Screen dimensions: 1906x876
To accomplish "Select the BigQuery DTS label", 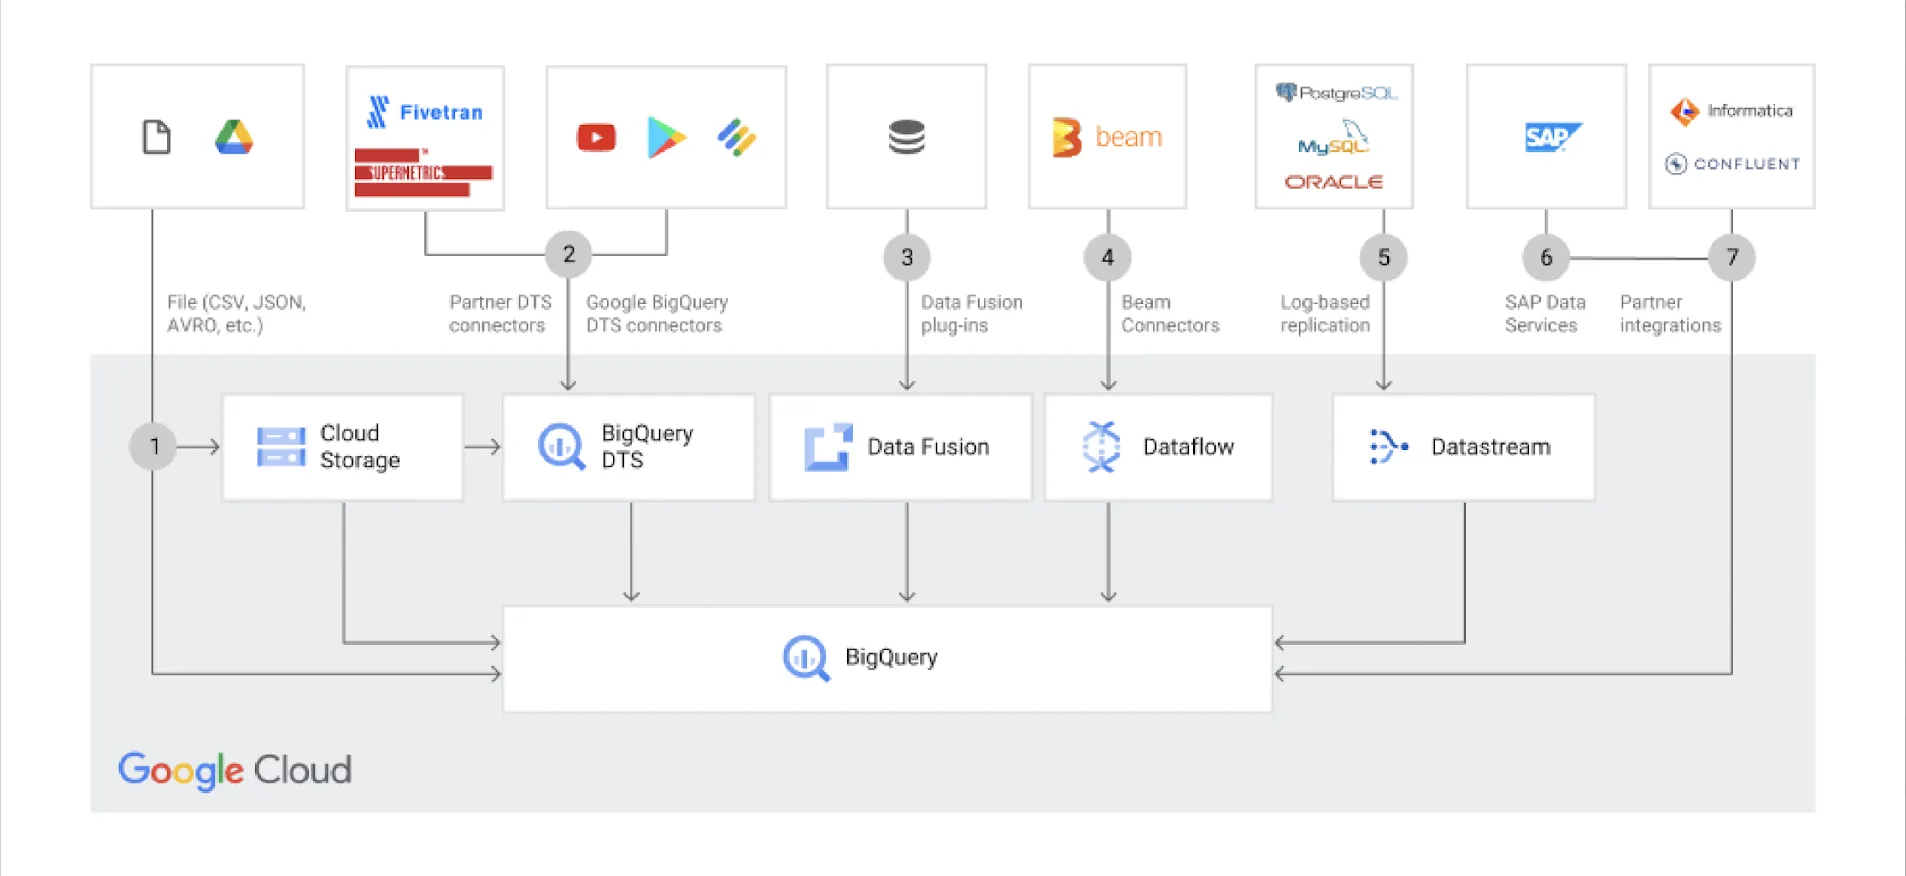I will [647, 447].
